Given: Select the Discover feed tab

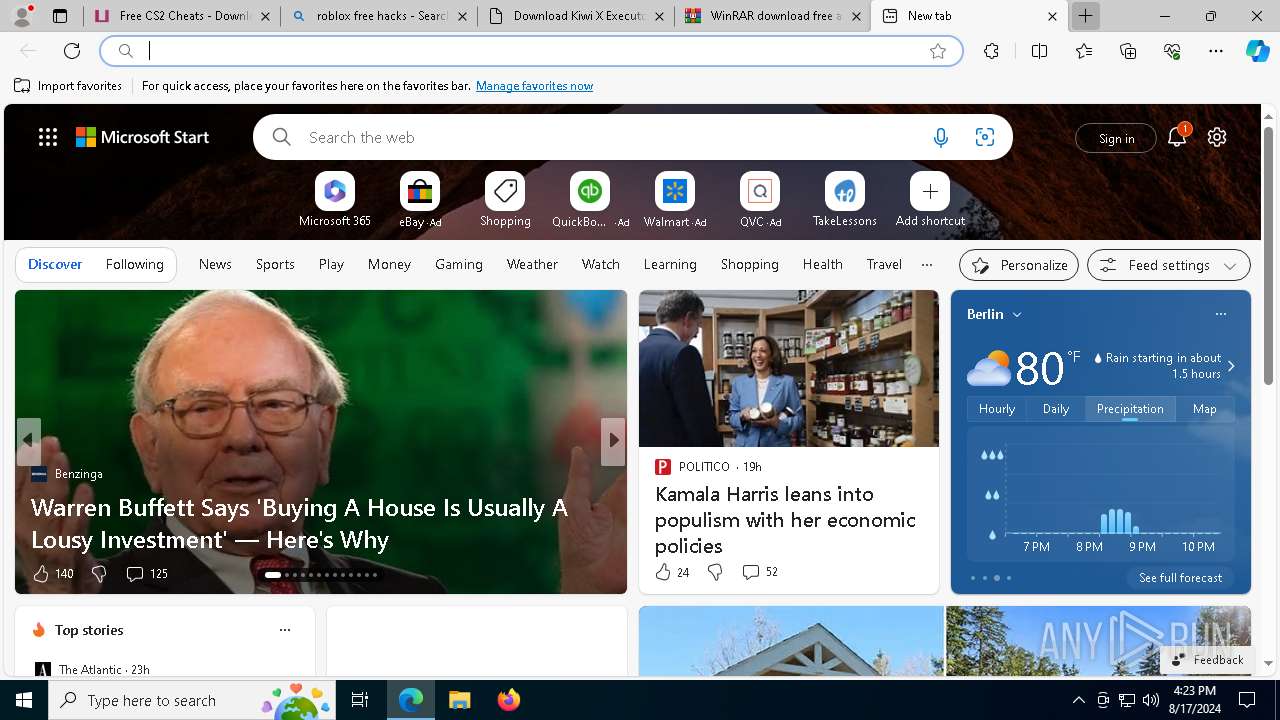Looking at the screenshot, I should (55, 265).
